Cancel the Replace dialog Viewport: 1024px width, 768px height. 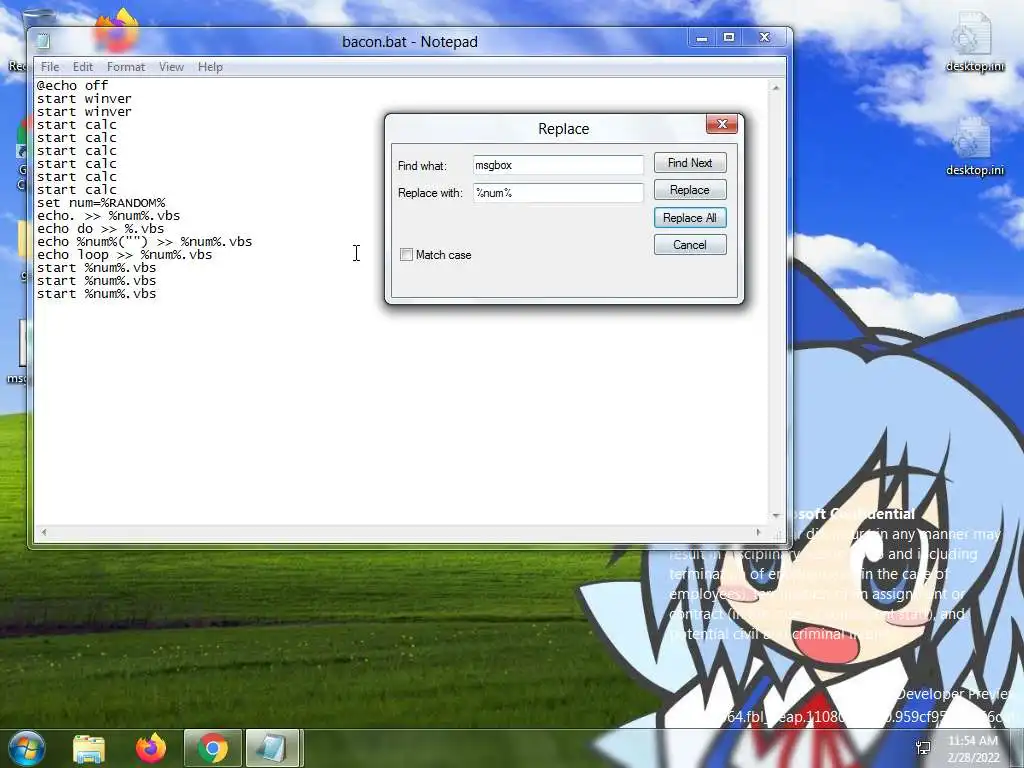[690, 245]
